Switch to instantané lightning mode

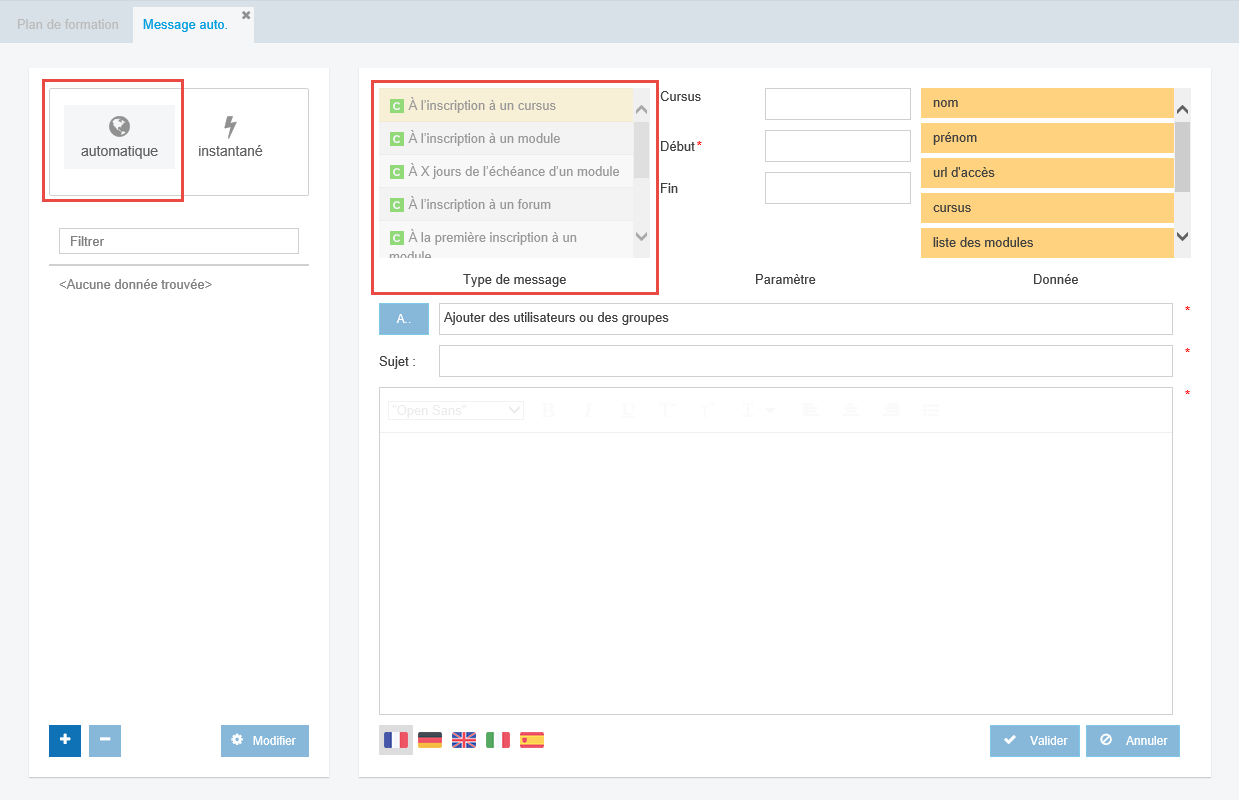click(x=230, y=137)
